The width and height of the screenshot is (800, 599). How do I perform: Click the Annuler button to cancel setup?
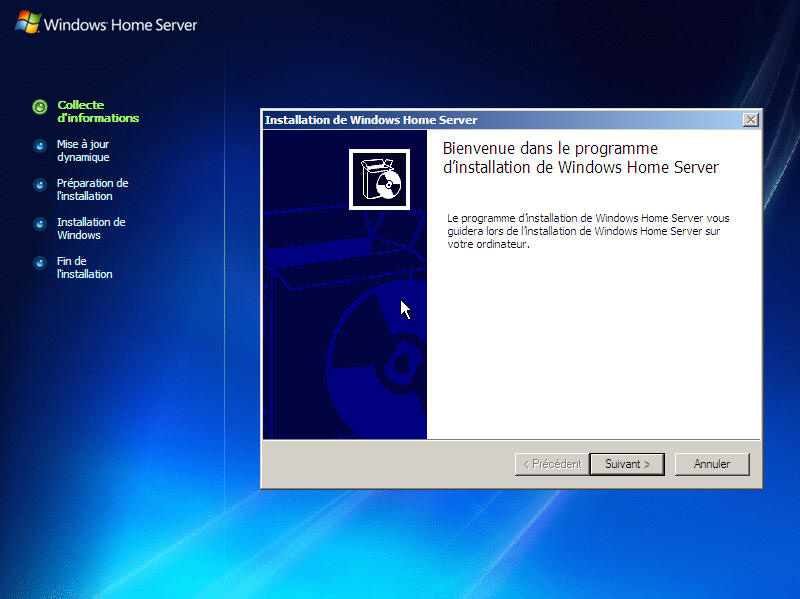coord(712,464)
